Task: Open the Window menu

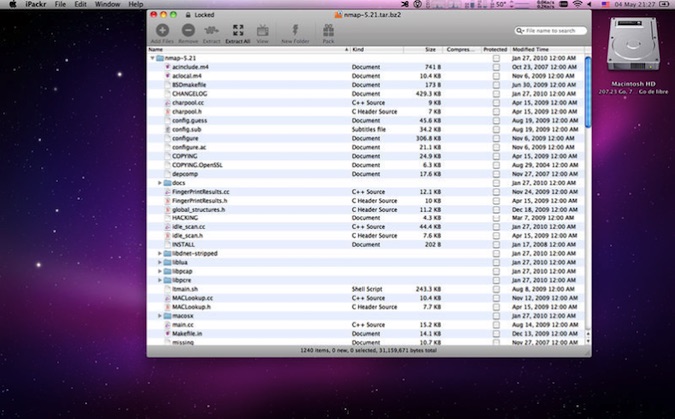Action: coord(108,5)
